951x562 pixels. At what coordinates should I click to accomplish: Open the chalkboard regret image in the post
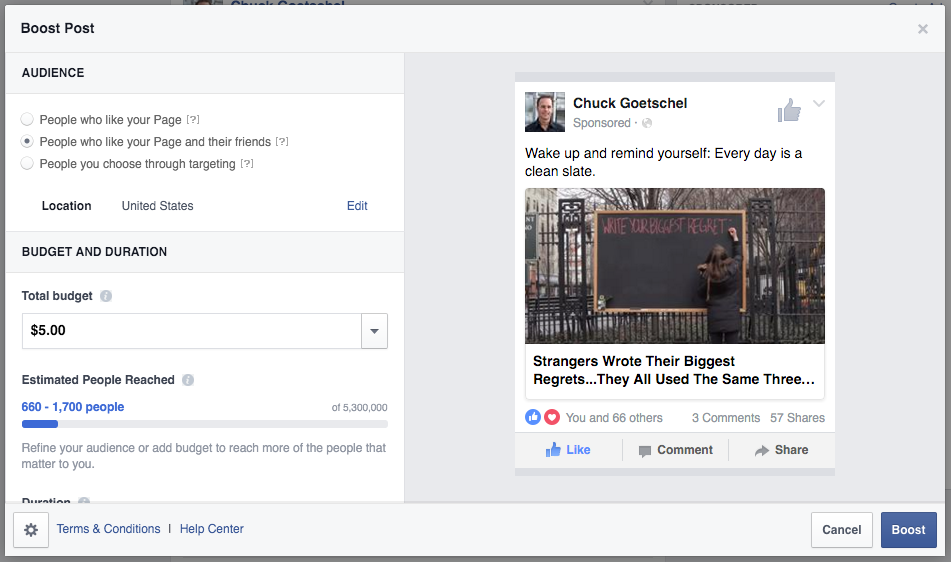point(674,266)
